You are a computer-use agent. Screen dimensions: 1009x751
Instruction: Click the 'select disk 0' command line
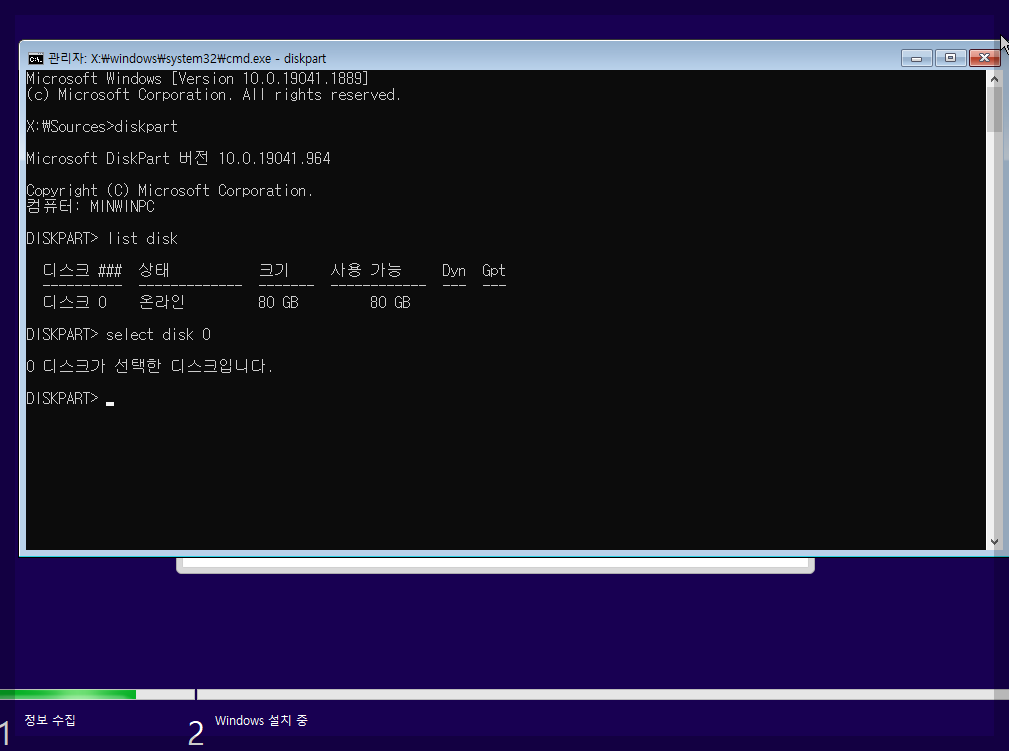(118, 335)
